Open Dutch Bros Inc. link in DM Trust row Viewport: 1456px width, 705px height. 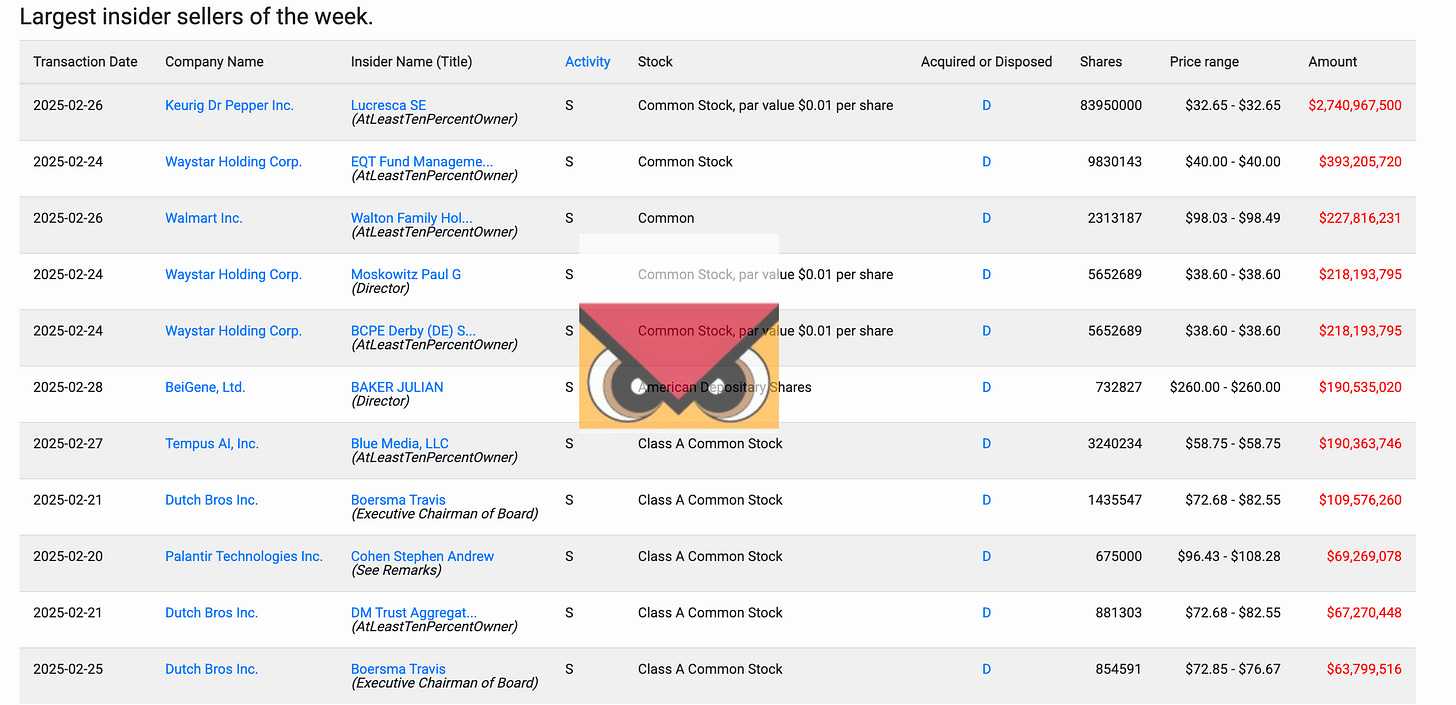click(212, 612)
